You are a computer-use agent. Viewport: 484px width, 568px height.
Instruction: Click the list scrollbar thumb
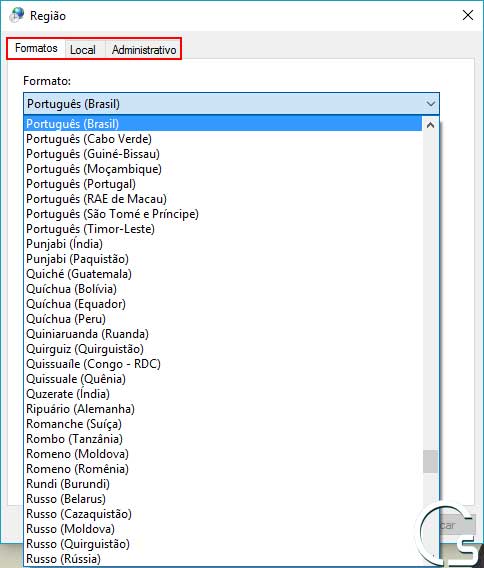pos(430,461)
